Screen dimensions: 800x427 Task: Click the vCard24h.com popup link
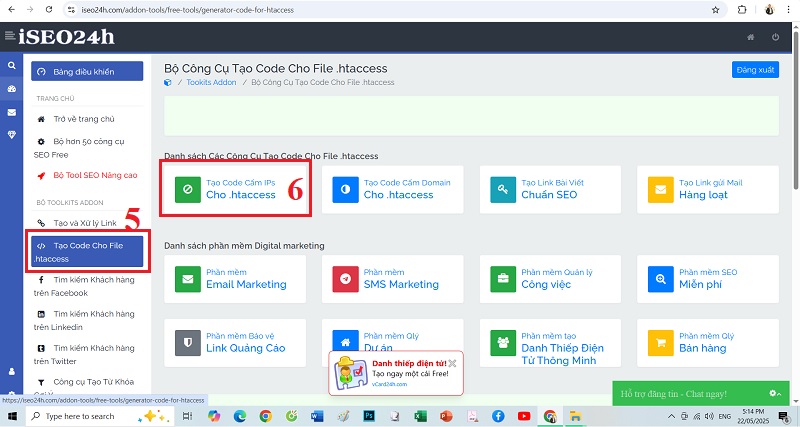pyautogui.click(x=389, y=384)
